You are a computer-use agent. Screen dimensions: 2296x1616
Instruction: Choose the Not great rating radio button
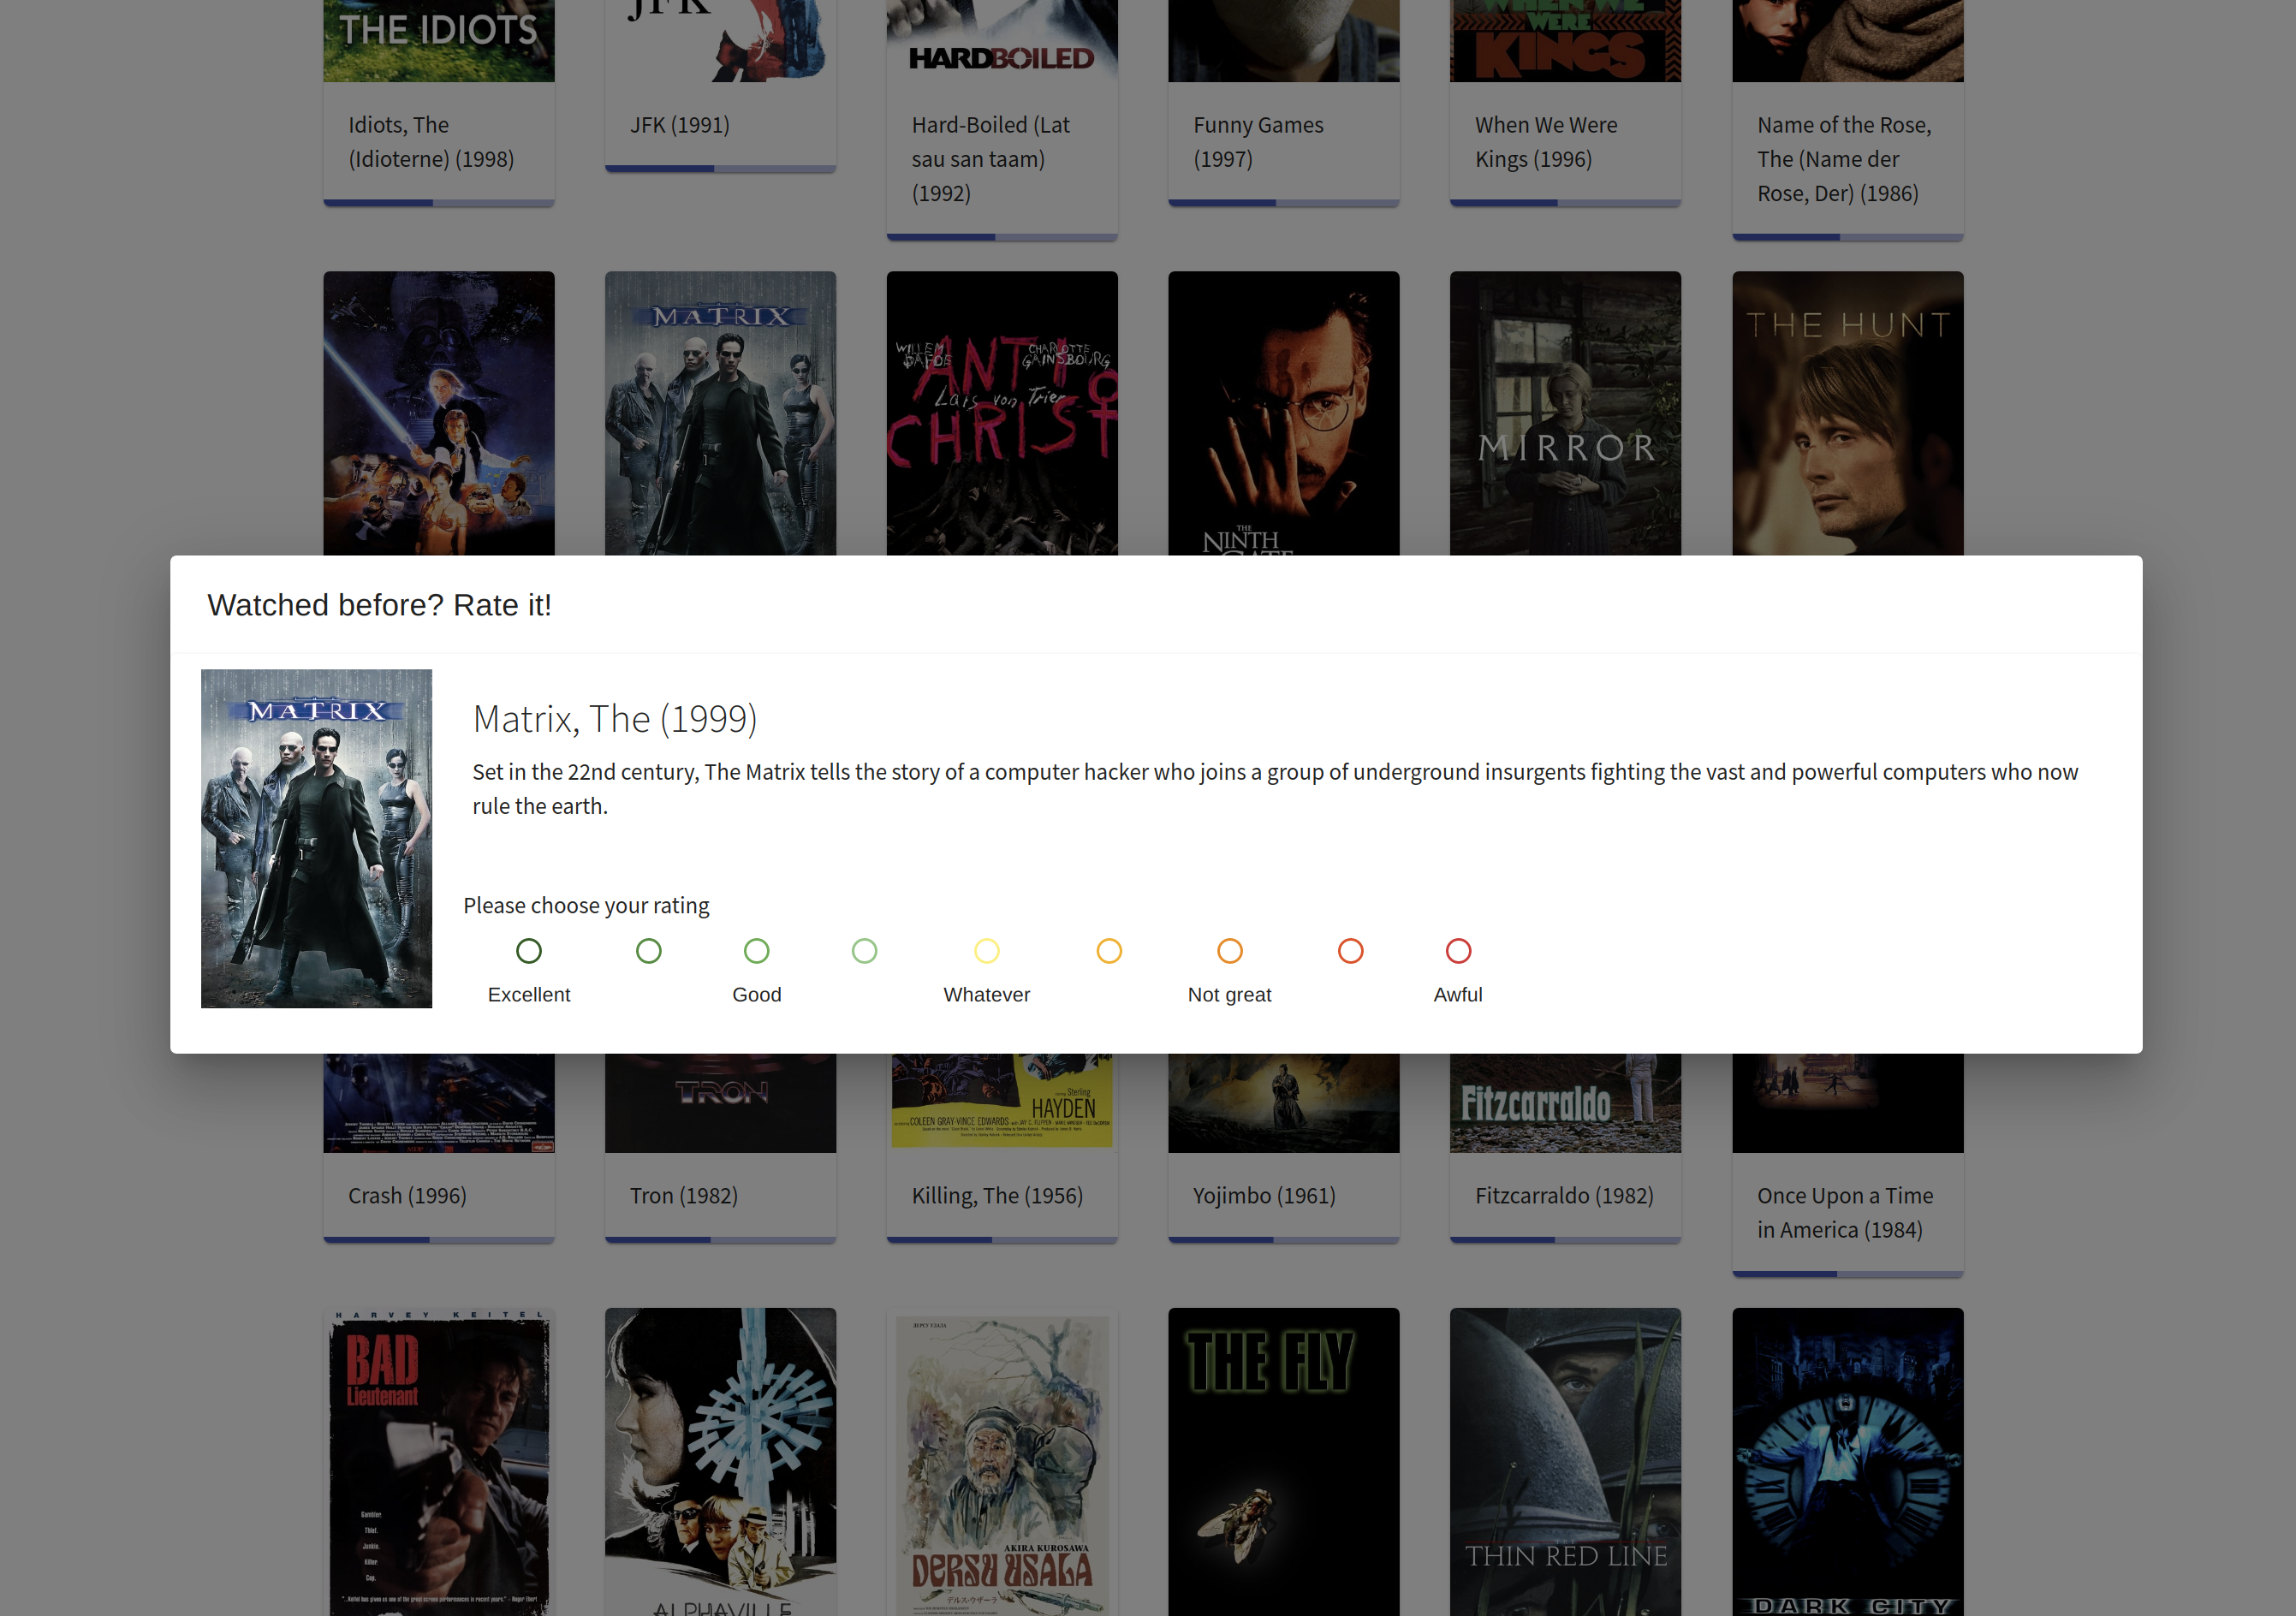1230,951
